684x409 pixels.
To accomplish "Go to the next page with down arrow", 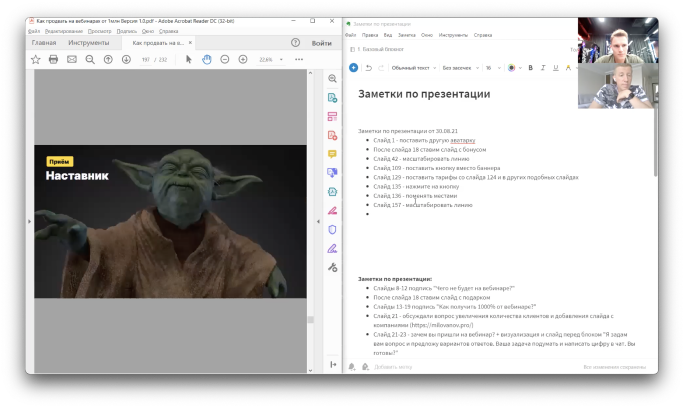I will click(126, 59).
